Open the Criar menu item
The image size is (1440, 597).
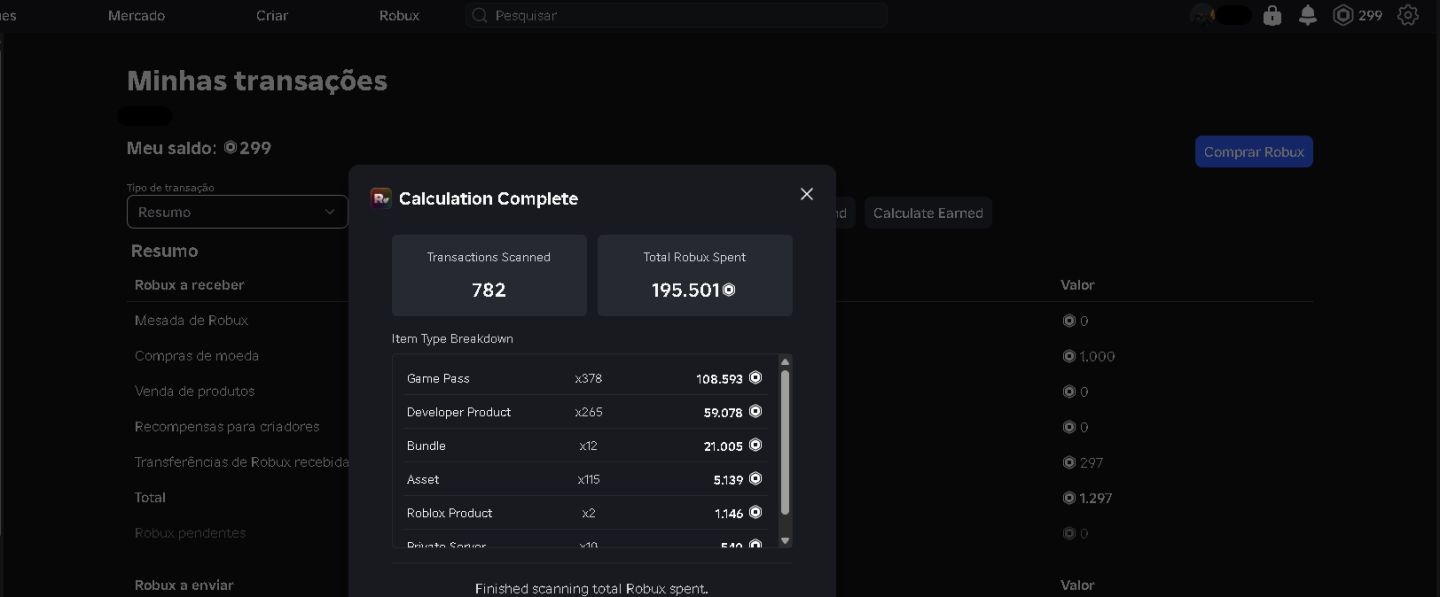(272, 15)
